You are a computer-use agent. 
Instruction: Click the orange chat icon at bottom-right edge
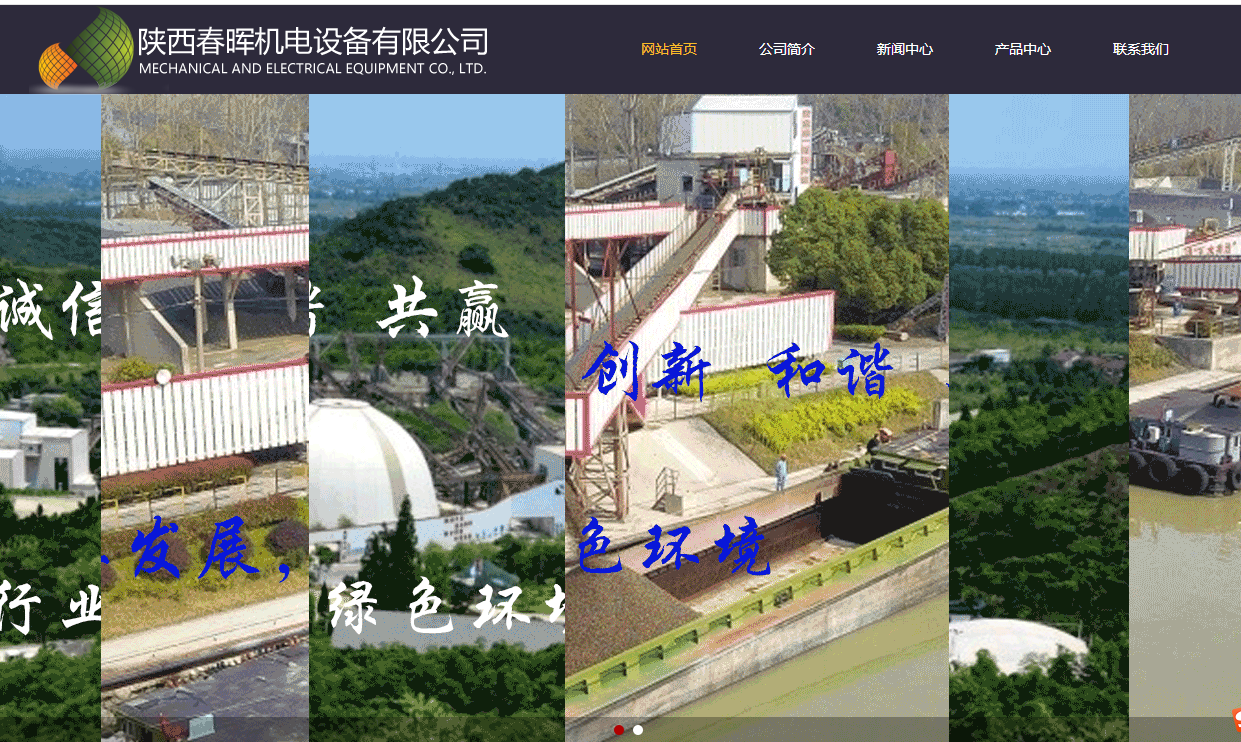click(1235, 717)
